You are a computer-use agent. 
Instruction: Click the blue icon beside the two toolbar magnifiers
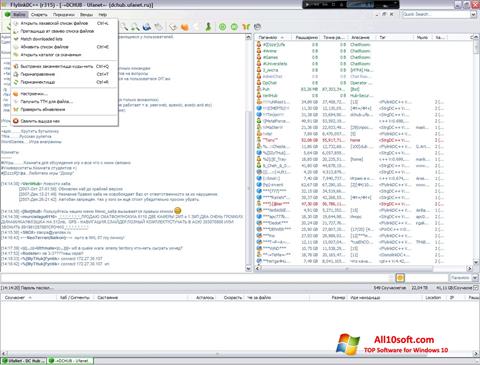click(147, 27)
